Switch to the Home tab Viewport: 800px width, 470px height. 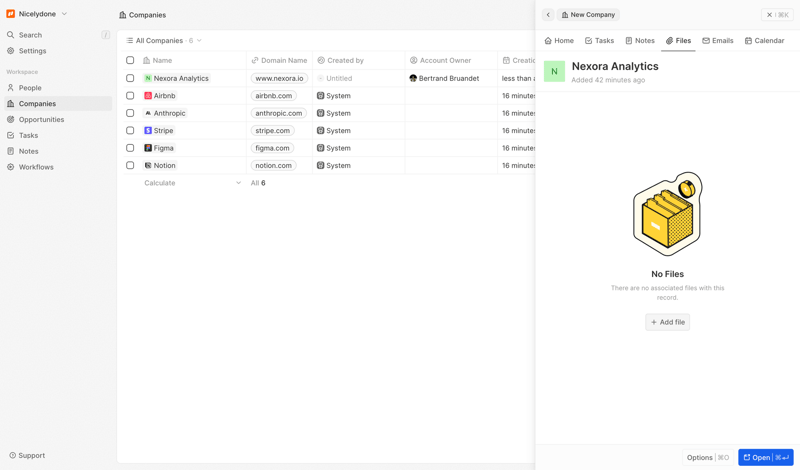559,40
